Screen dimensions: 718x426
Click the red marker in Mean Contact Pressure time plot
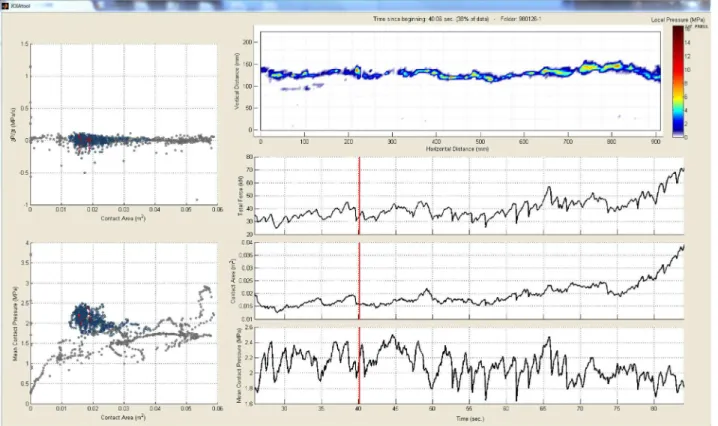click(x=359, y=366)
